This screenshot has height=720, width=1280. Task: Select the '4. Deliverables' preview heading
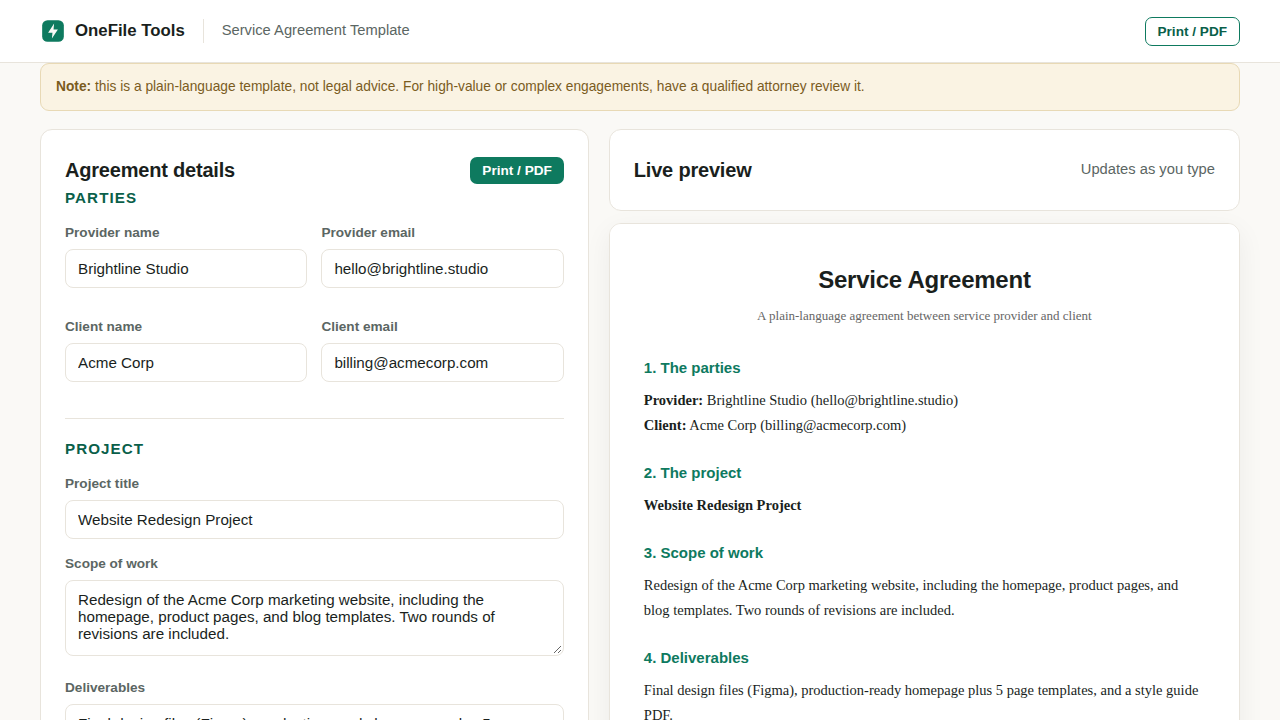point(696,658)
